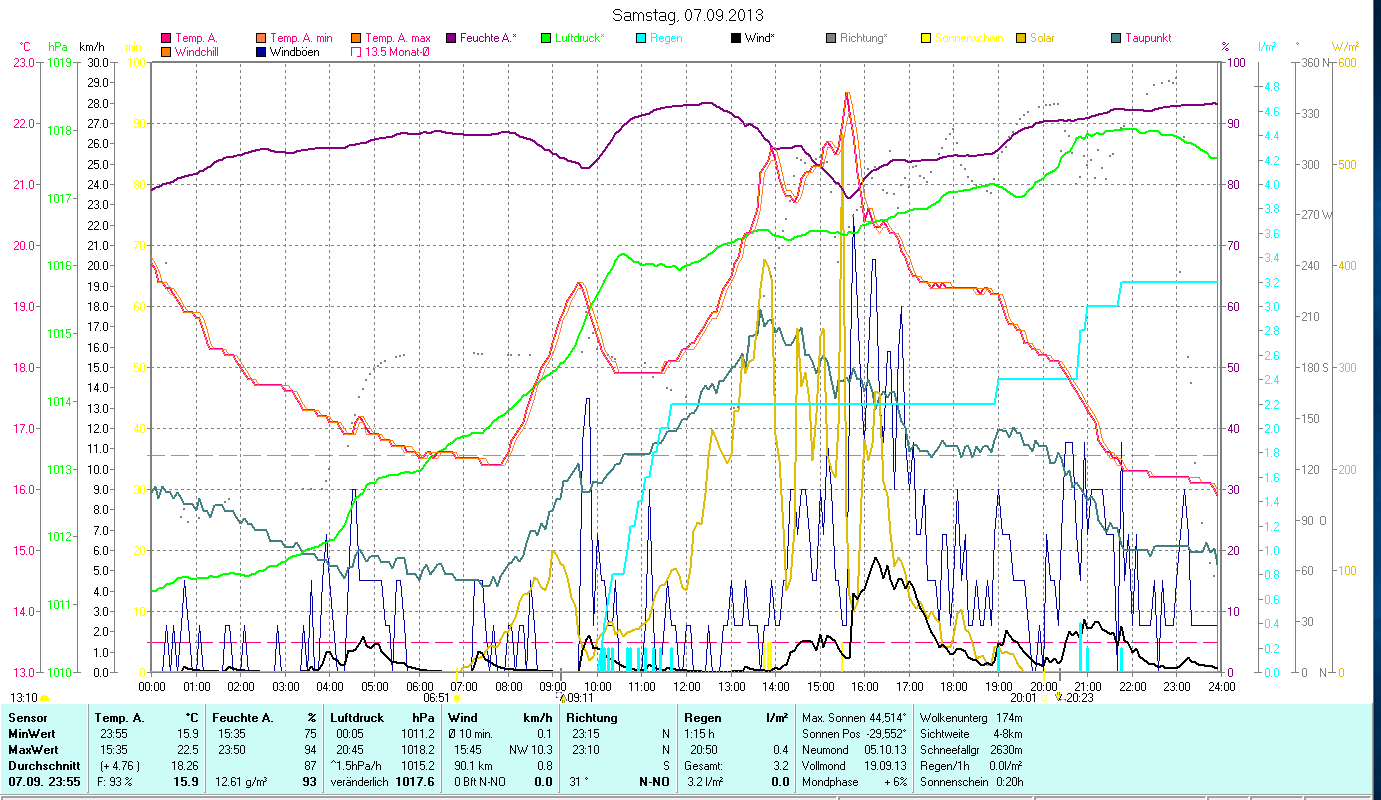Click the sun icon beside 13:10
The height and width of the screenshot is (800, 1381).
click(x=44, y=697)
